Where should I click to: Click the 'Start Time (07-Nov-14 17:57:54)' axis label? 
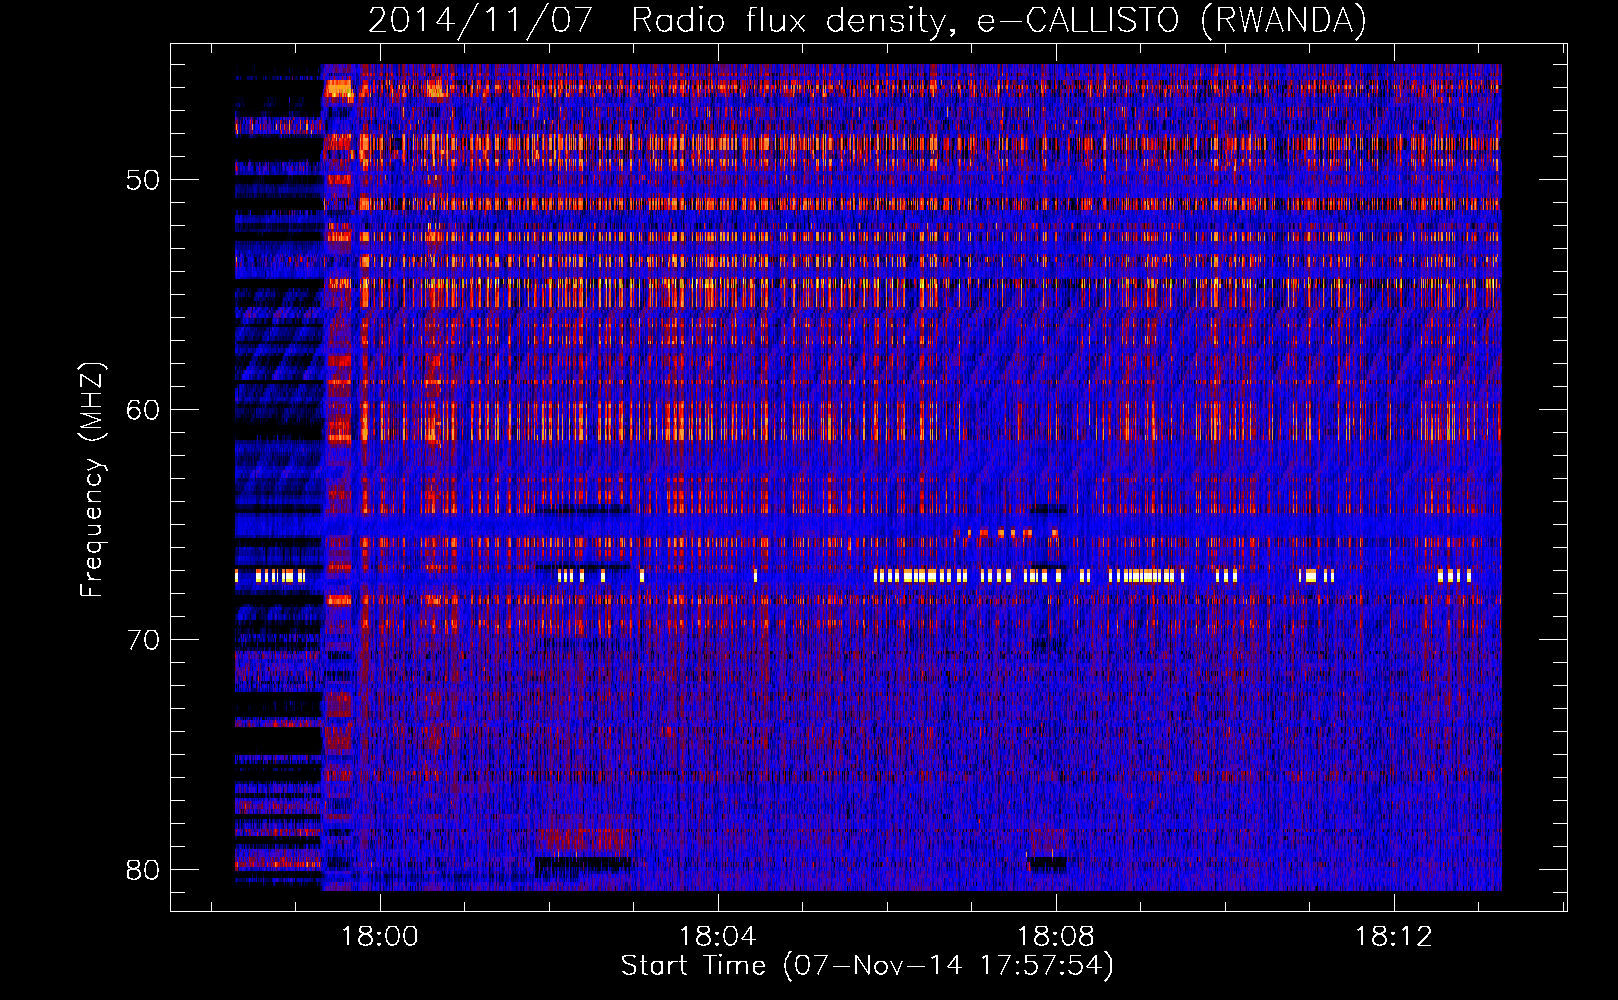click(867, 966)
